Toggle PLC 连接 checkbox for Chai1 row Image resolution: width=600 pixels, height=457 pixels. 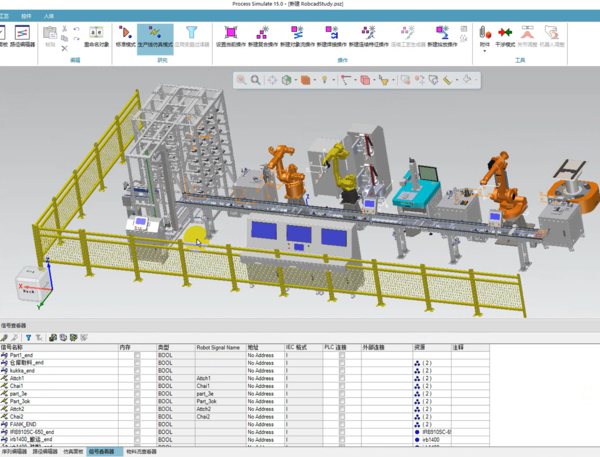pyautogui.click(x=342, y=386)
